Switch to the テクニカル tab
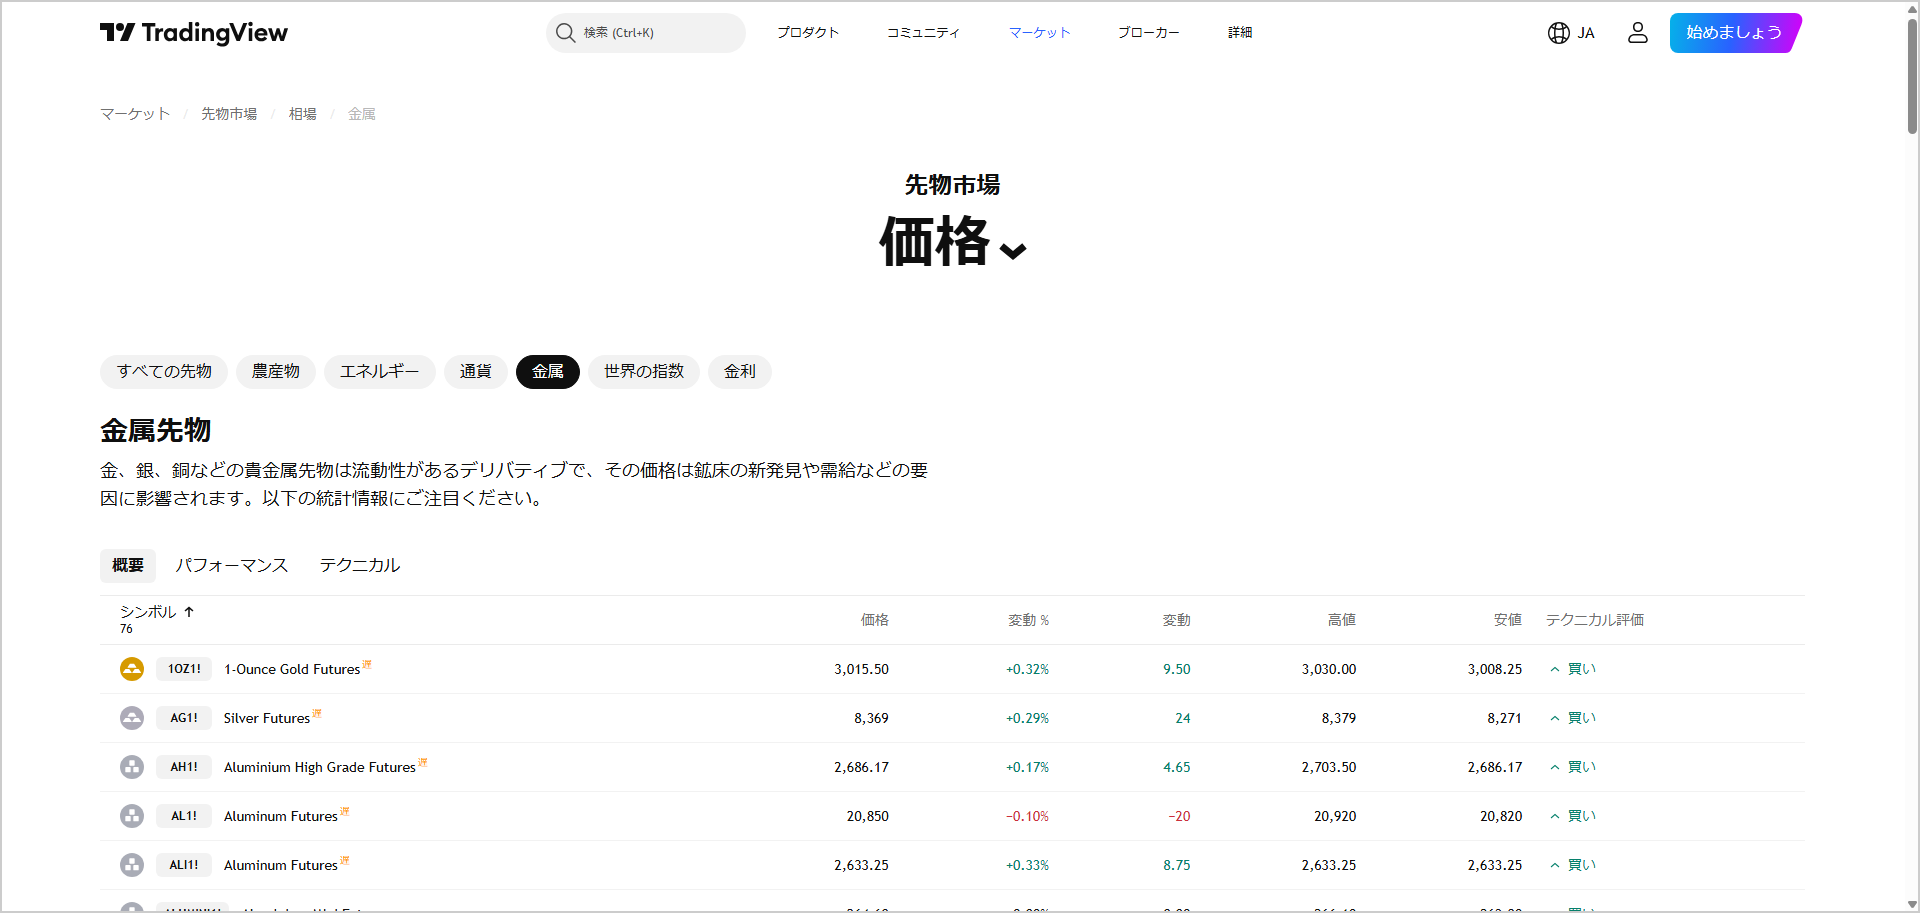 359,565
